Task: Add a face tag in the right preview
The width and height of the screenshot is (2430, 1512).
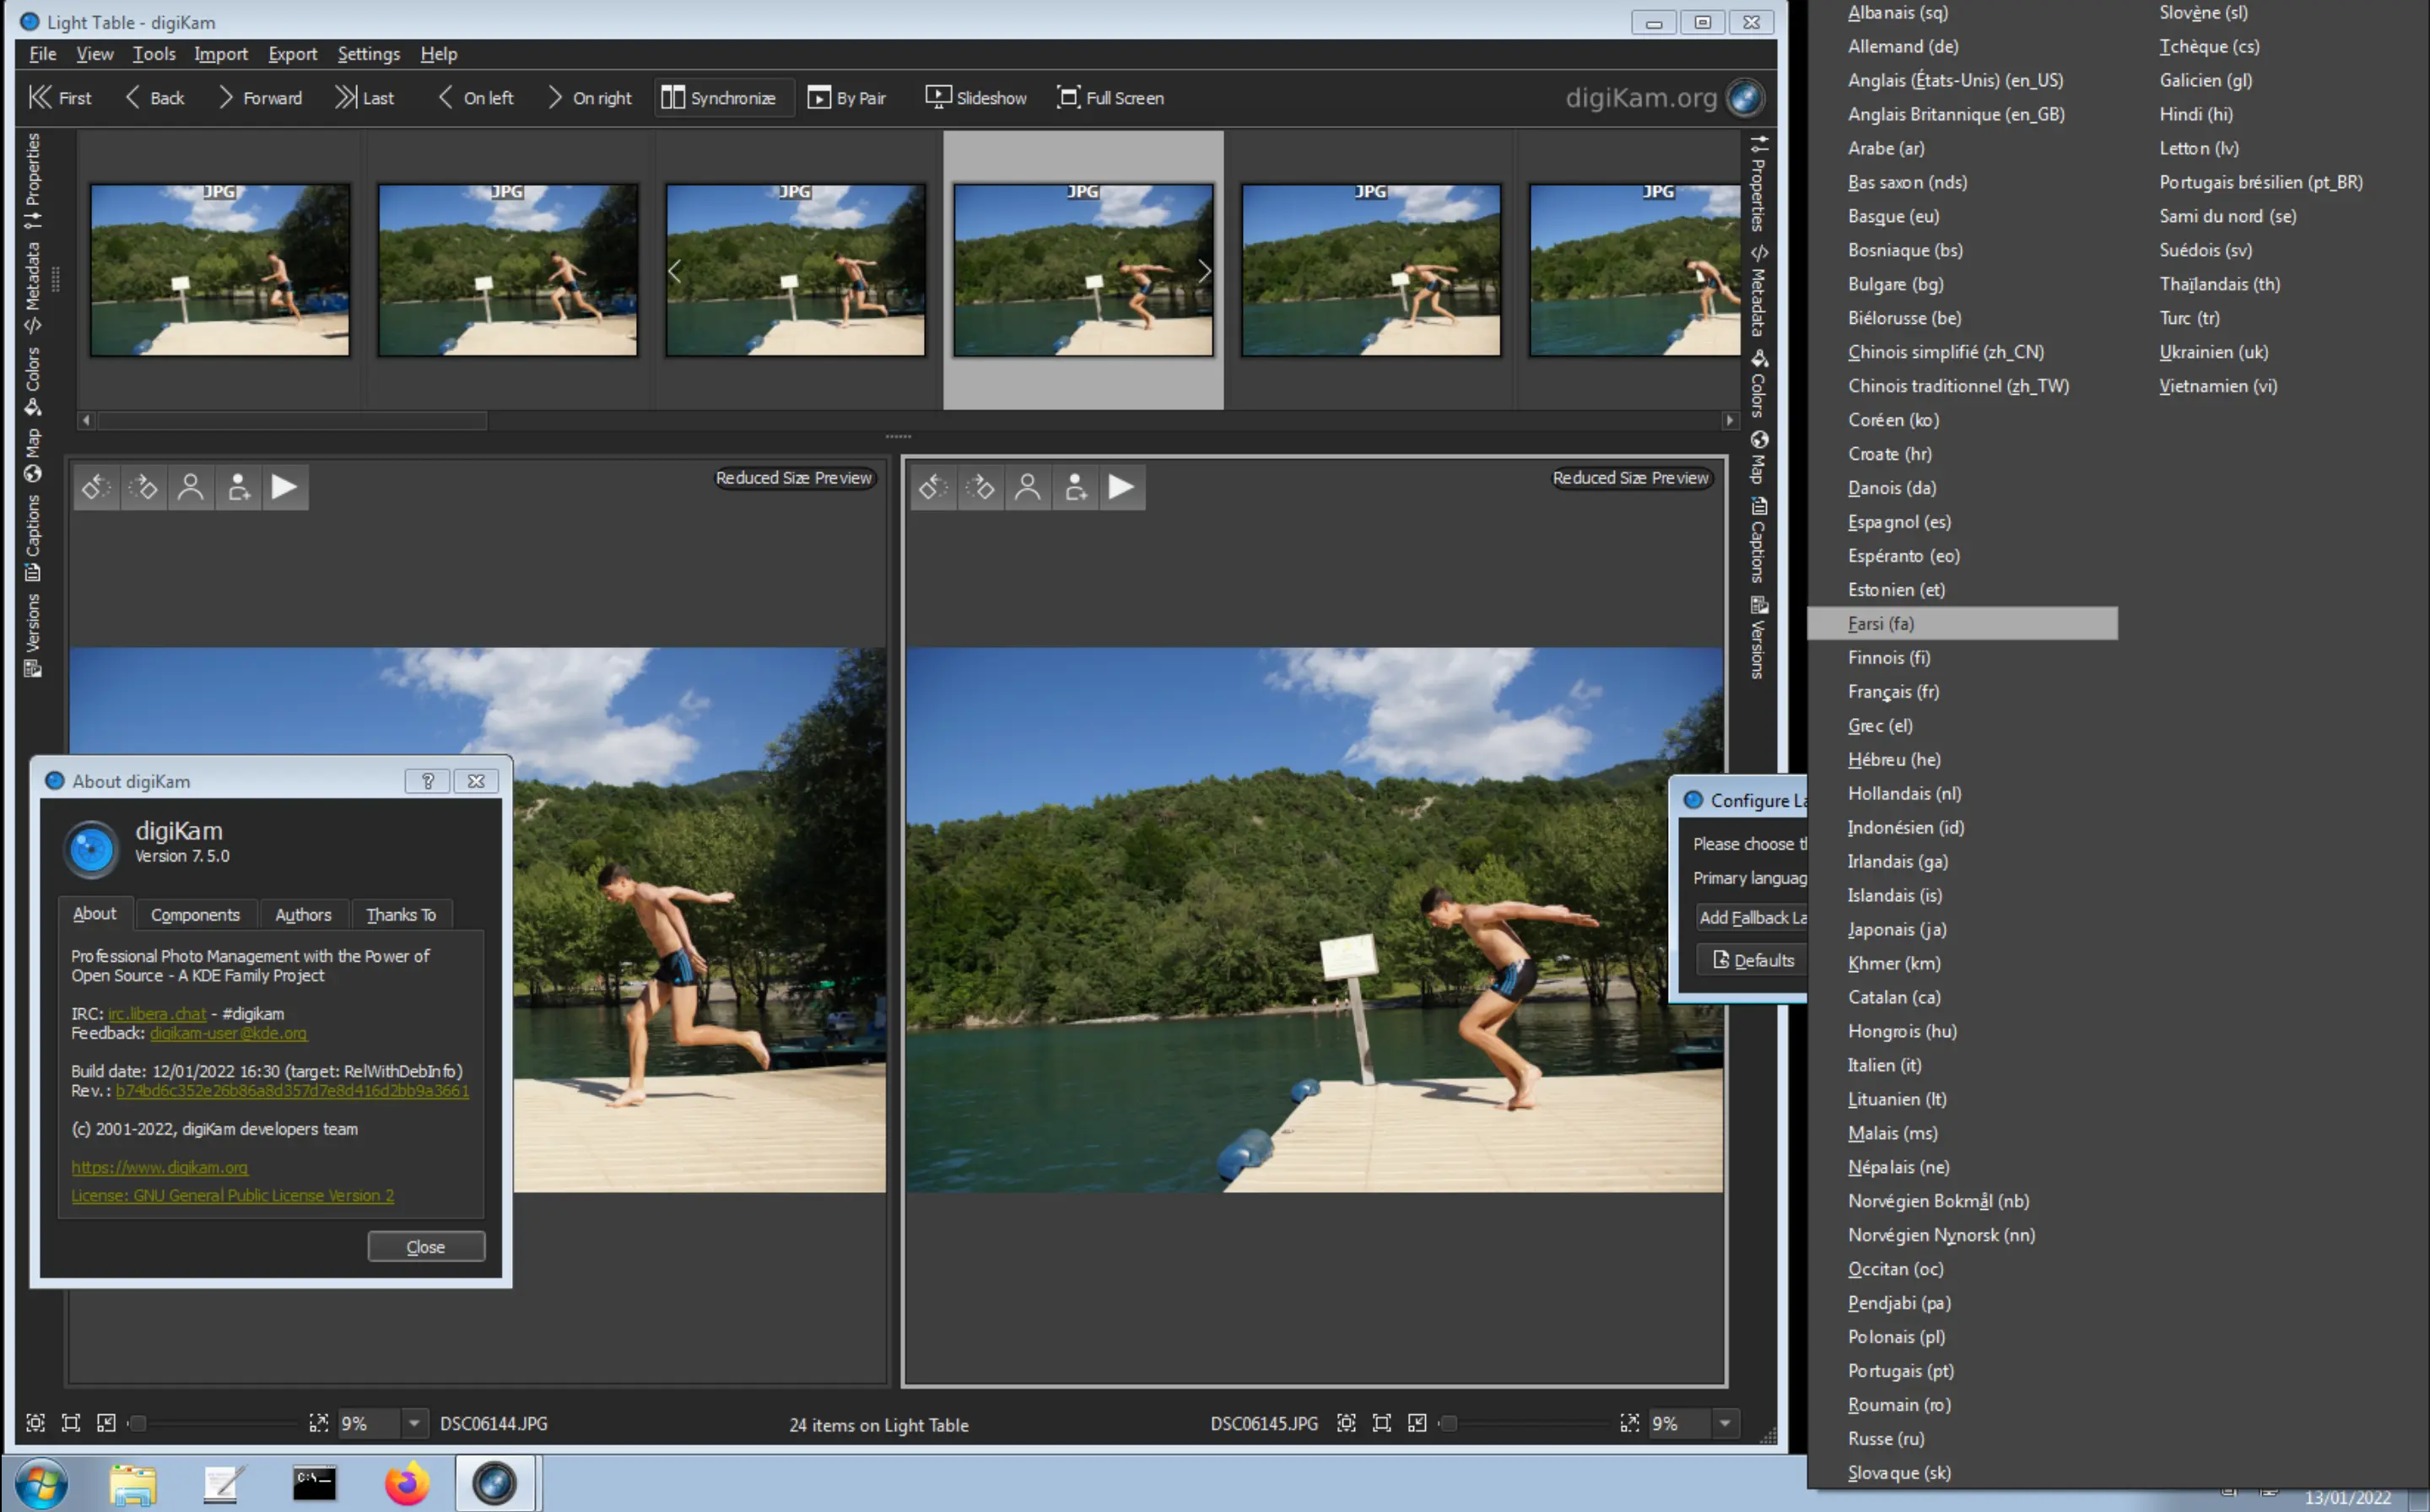Action: pyautogui.click(x=1075, y=487)
